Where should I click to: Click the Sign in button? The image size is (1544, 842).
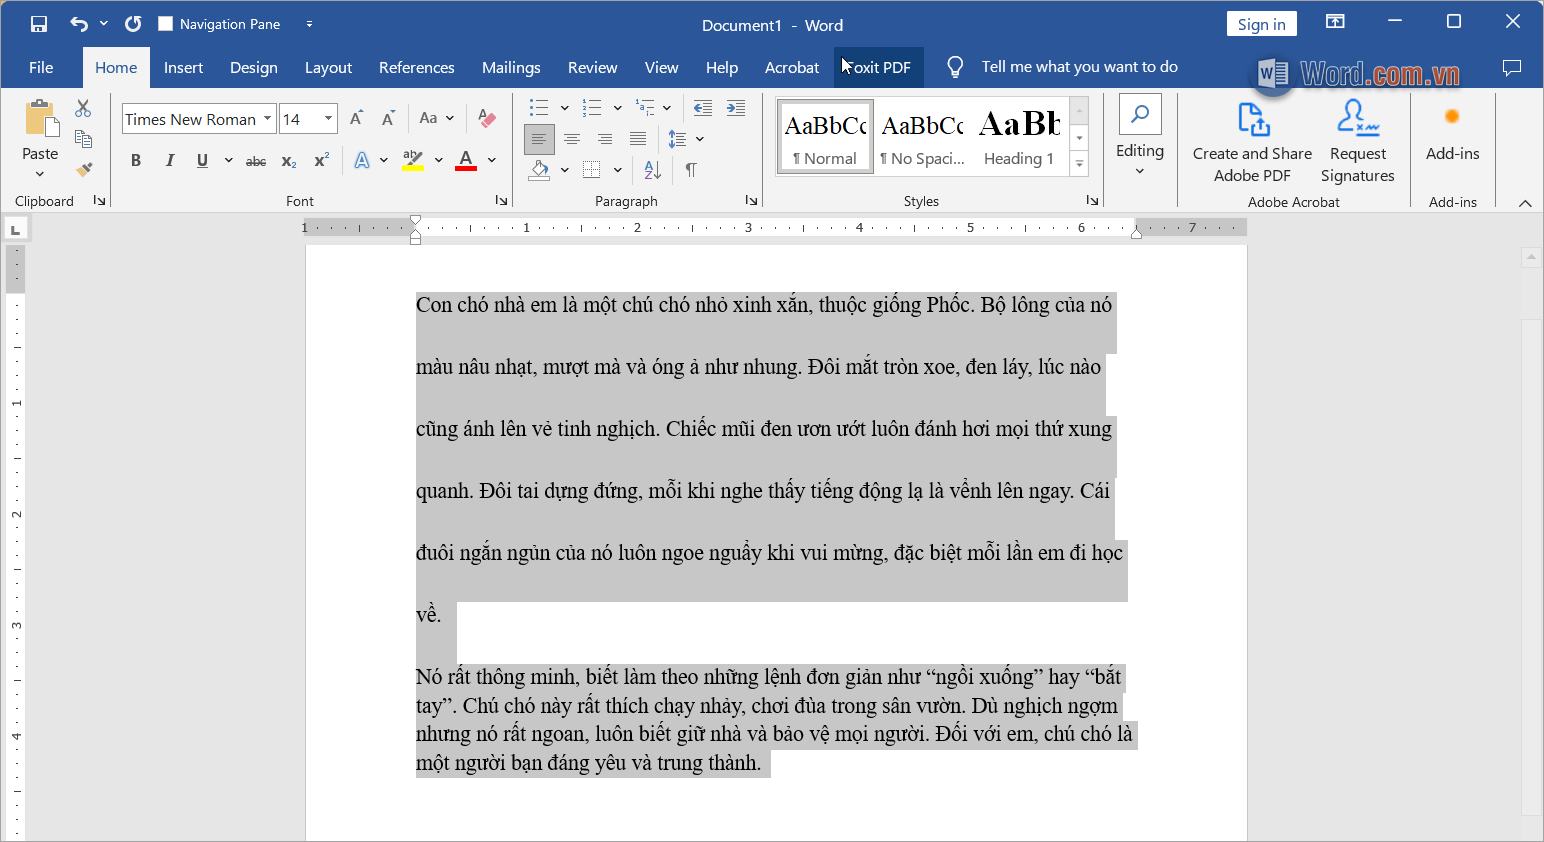point(1261,24)
